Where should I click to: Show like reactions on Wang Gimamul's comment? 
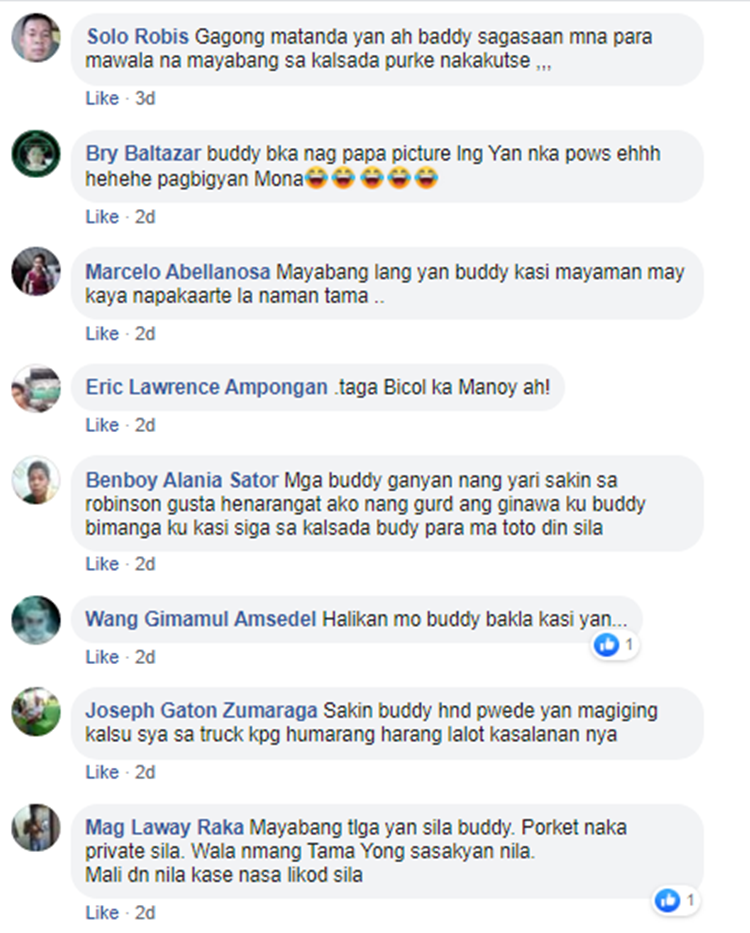pos(615,644)
